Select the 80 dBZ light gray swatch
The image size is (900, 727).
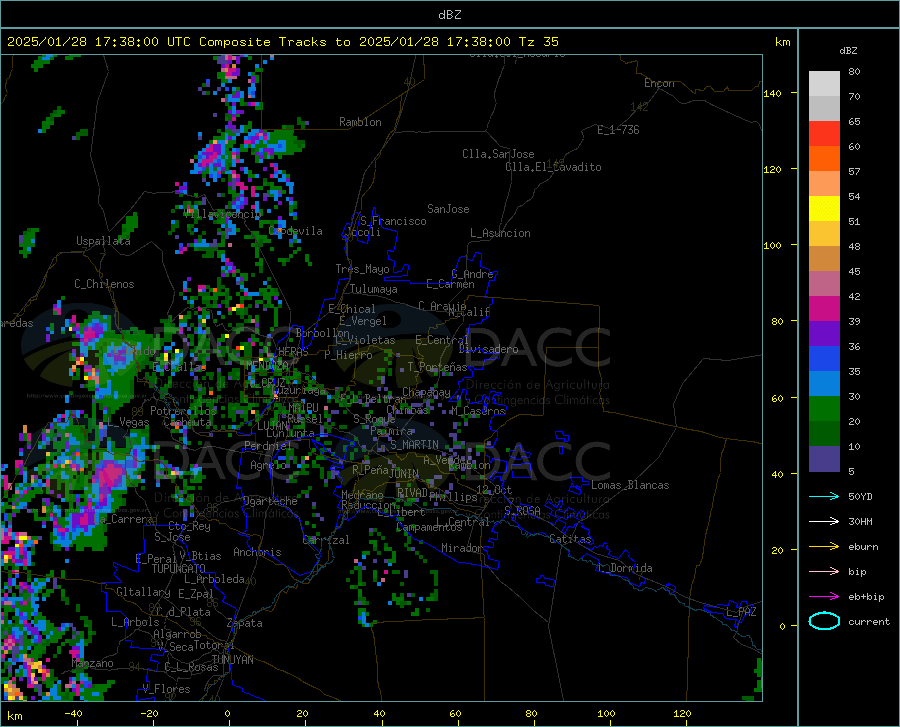pyautogui.click(x=824, y=84)
